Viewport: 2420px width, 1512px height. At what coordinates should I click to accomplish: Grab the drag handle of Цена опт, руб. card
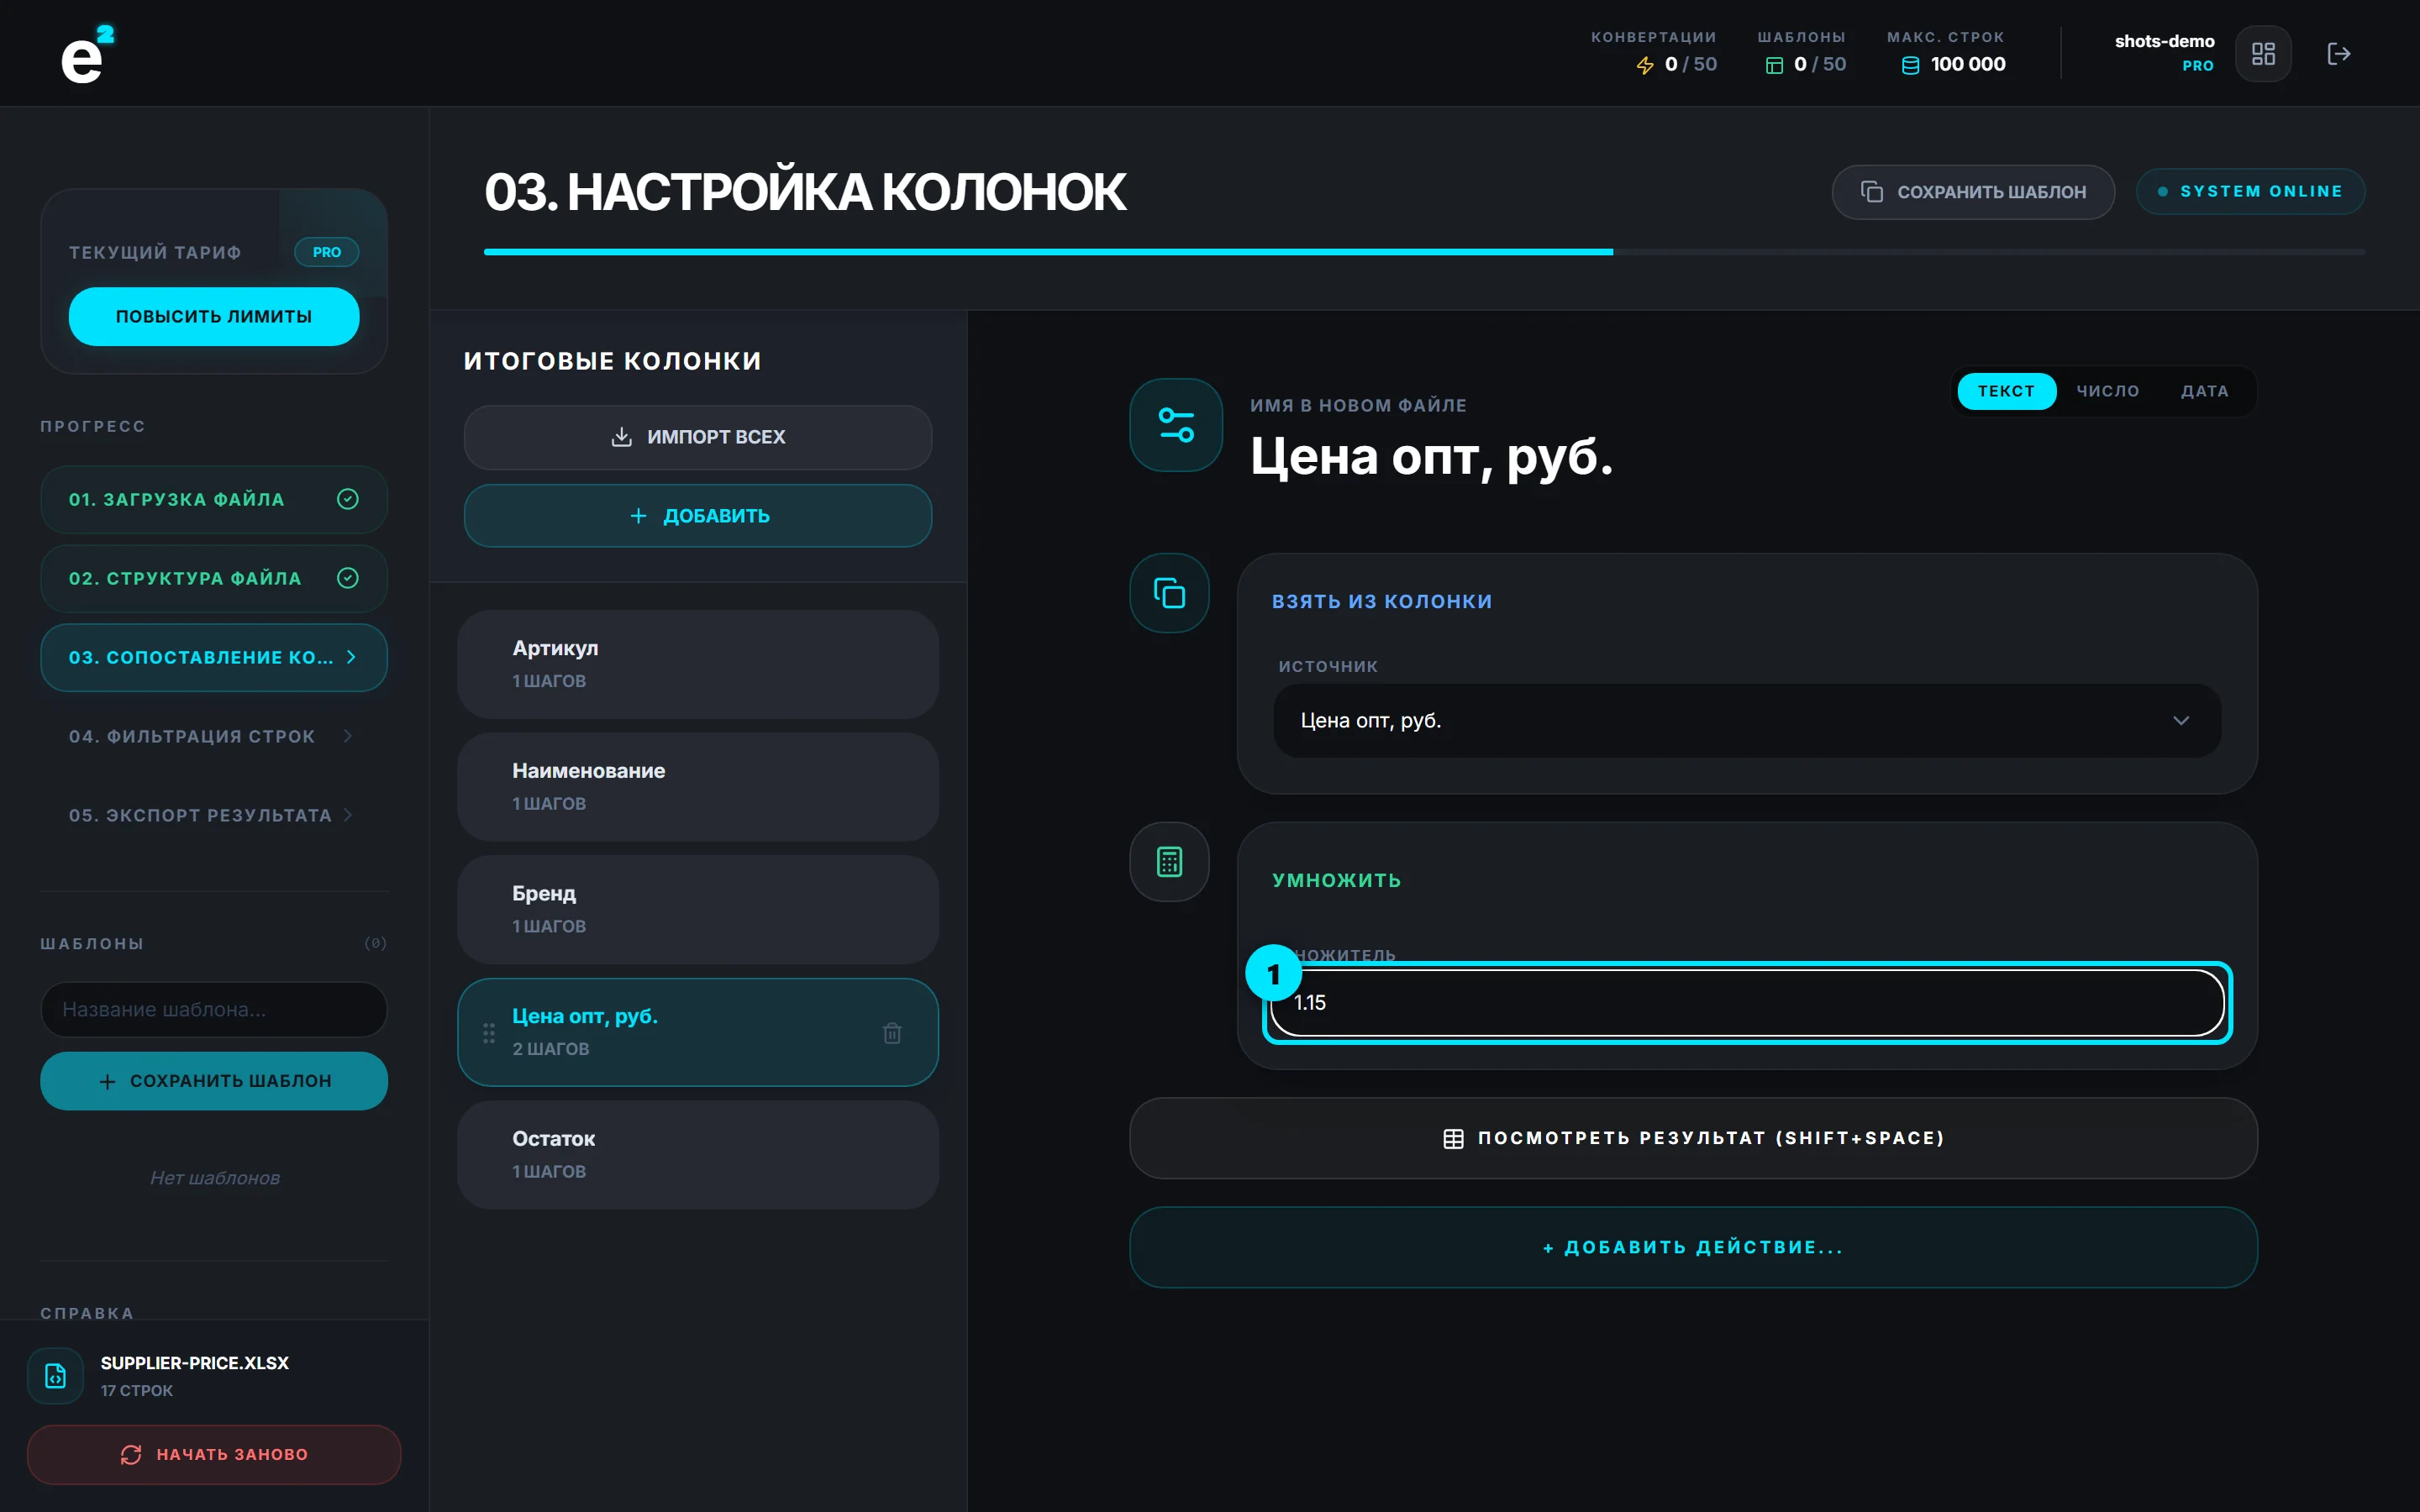[x=489, y=1033]
